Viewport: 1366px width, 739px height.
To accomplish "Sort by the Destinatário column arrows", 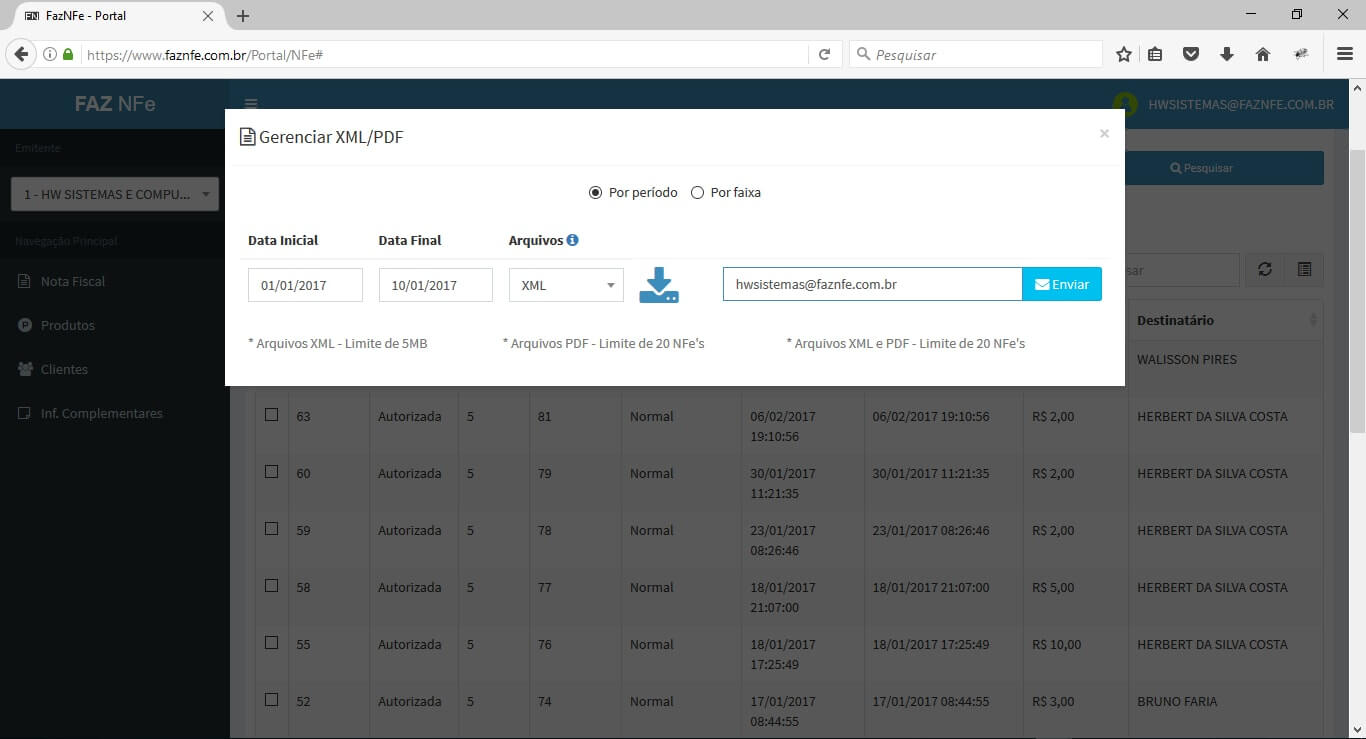I will 1313,320.
